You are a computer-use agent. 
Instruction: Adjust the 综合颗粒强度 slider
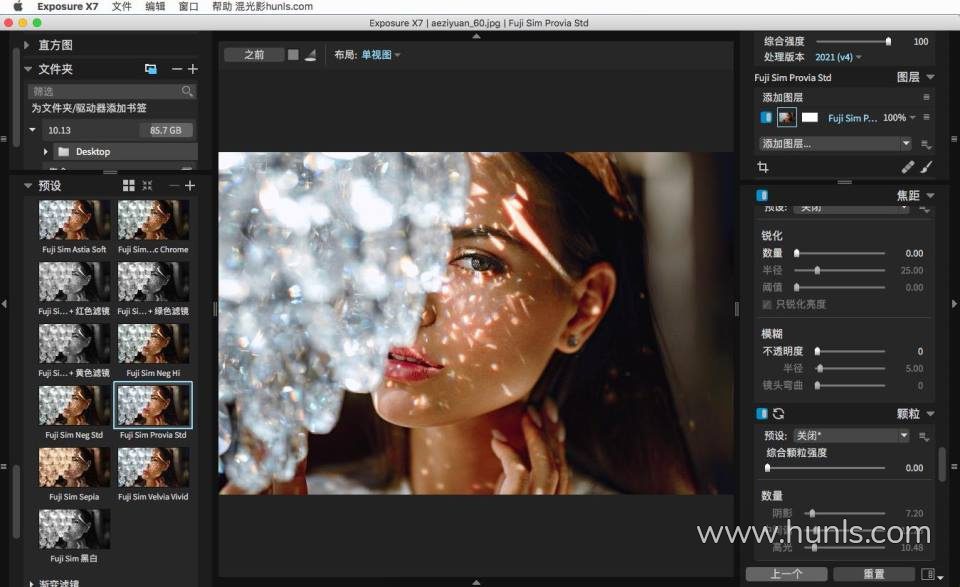(826, 468)
